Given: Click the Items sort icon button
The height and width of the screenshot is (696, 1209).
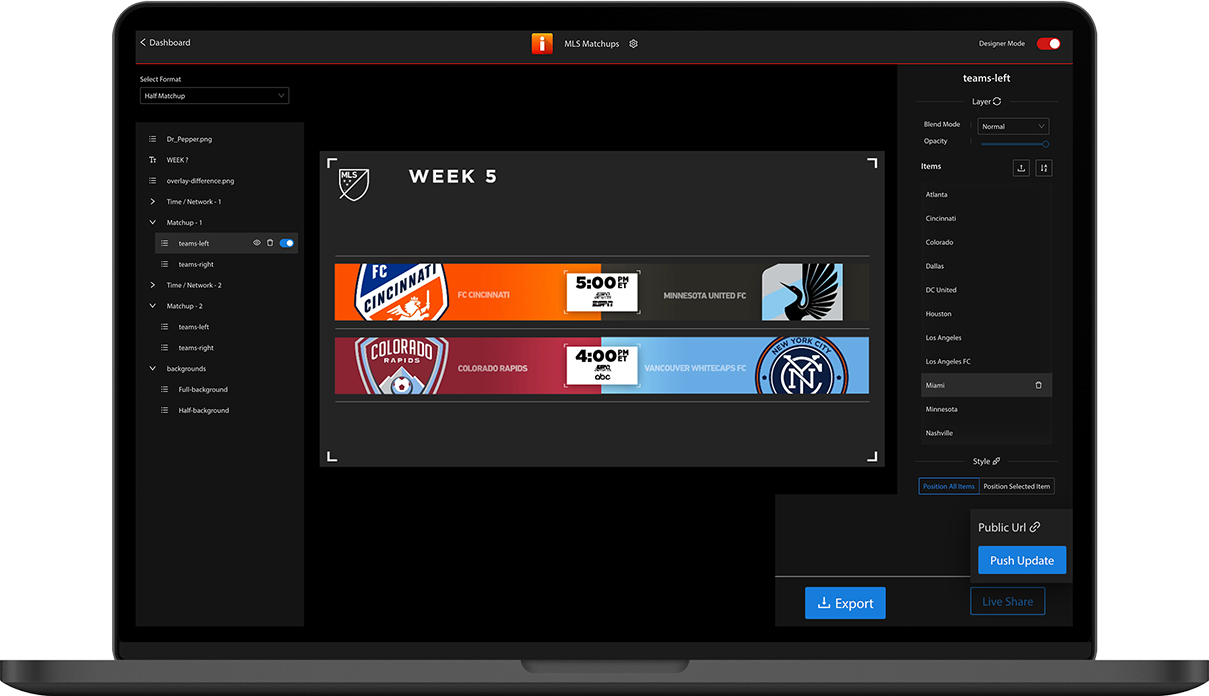Looking at the screenshot, I should tap(1043, 168).
